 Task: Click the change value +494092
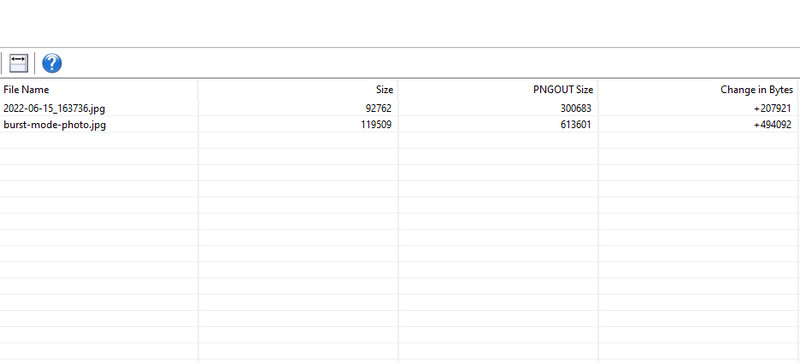772,124
